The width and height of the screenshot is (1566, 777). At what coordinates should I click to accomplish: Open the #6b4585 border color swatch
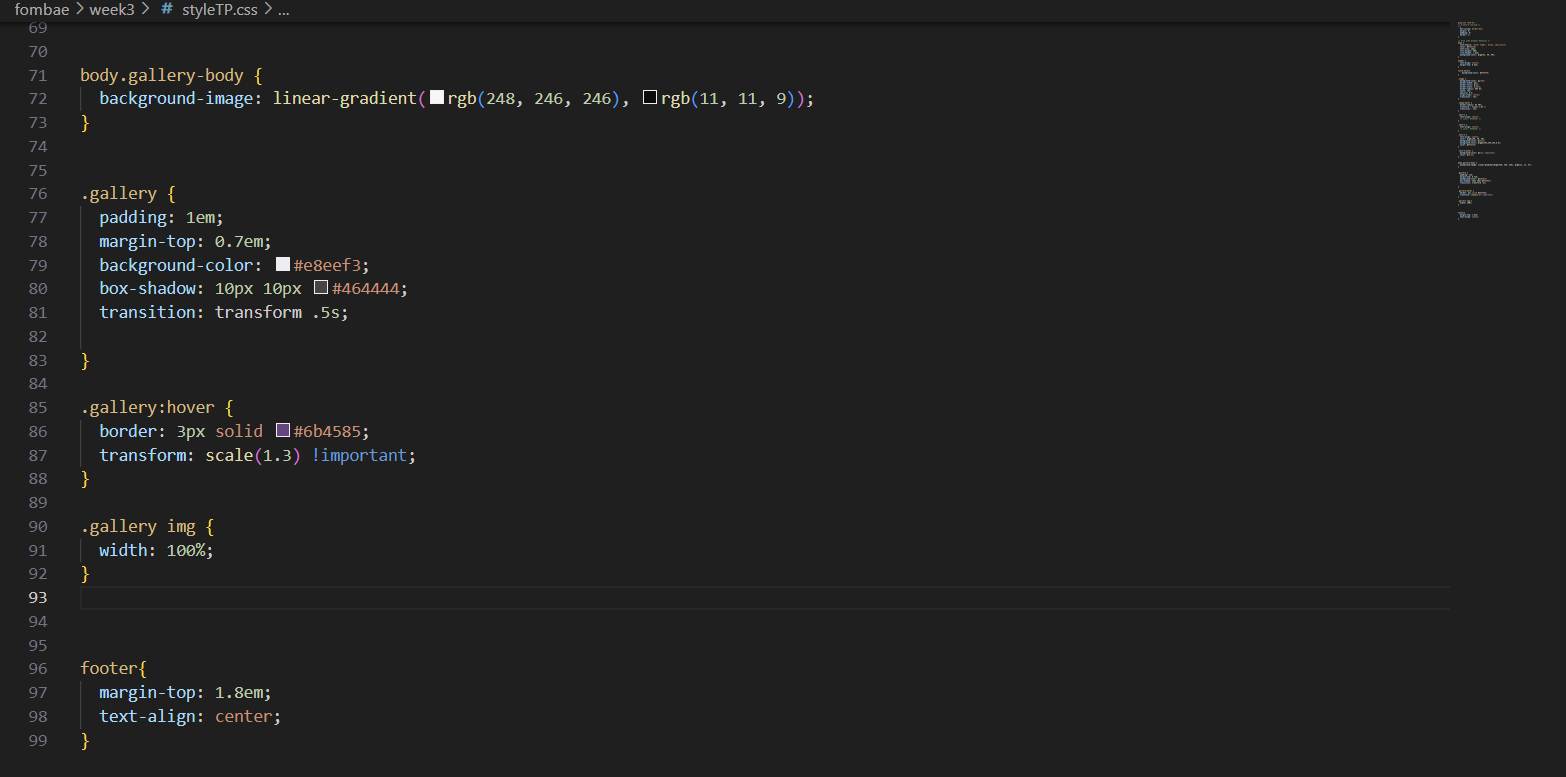point(283,431)
